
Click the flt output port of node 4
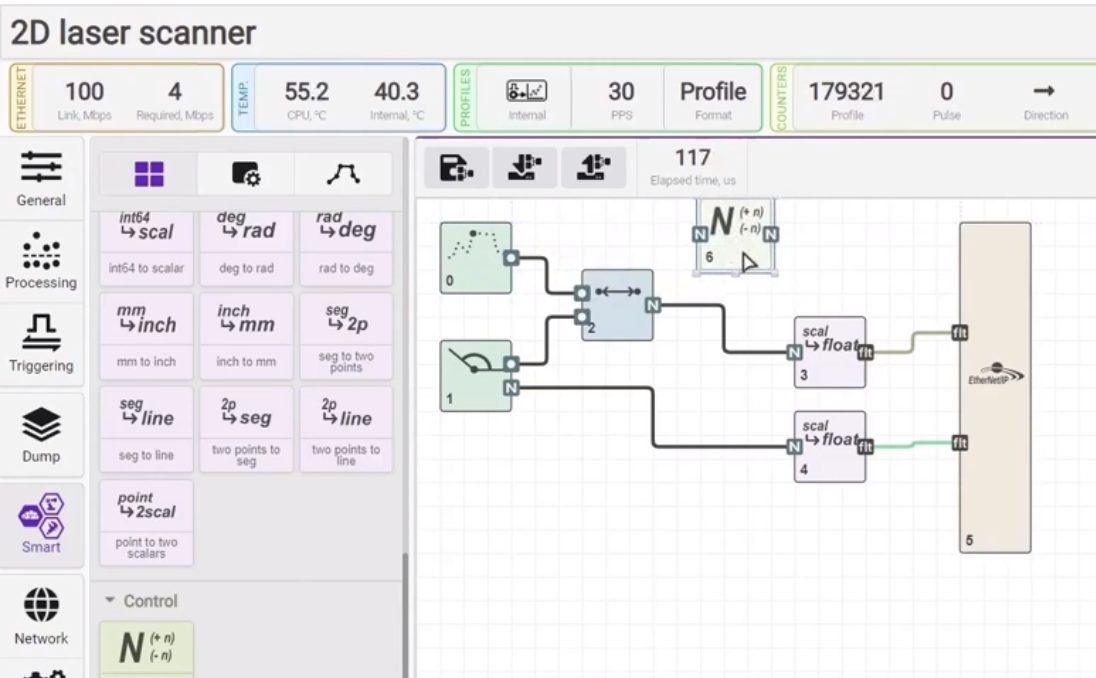[x=865, y=446]
